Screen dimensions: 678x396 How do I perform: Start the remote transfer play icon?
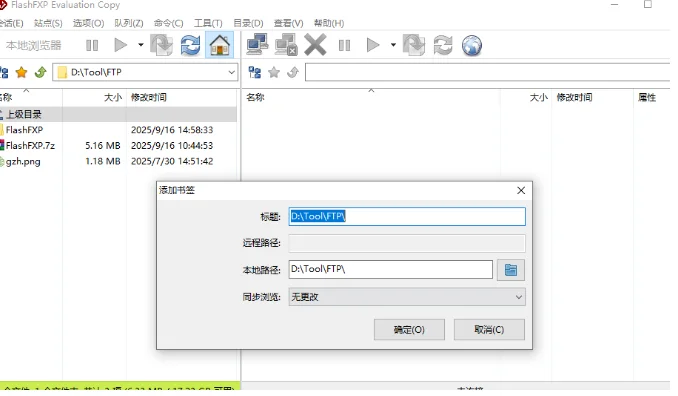(x=373, y=45)
